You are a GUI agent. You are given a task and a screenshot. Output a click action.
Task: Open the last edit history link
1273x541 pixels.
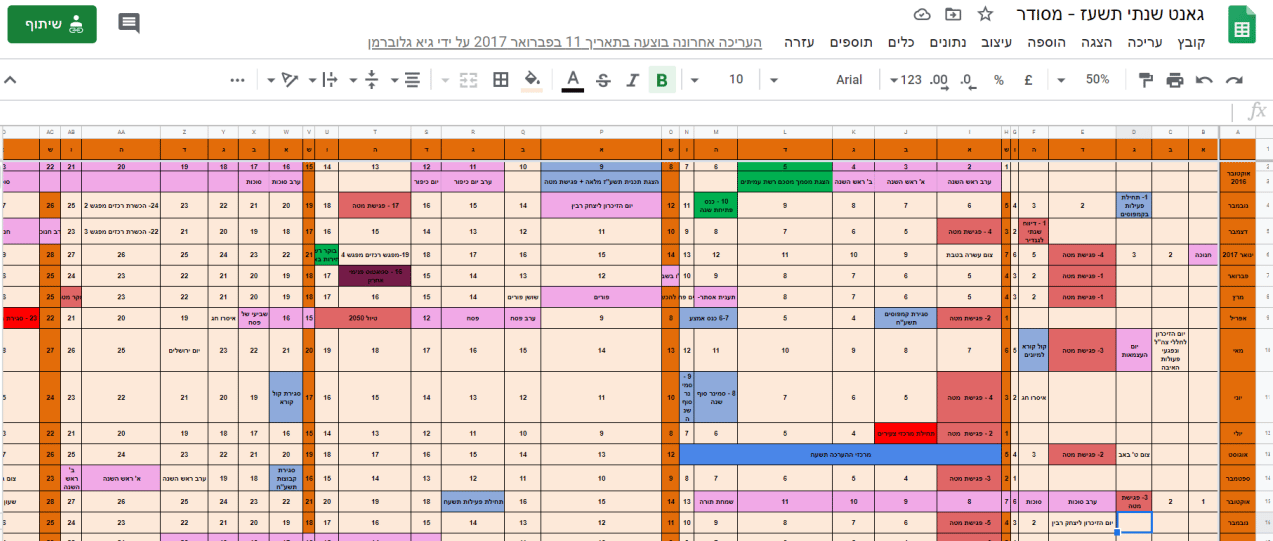coord(564,42)
